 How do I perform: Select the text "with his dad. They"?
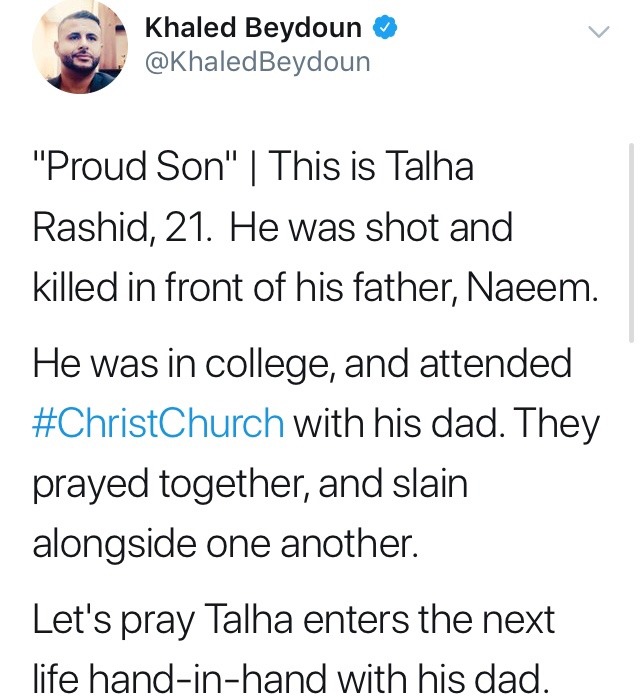447,423
